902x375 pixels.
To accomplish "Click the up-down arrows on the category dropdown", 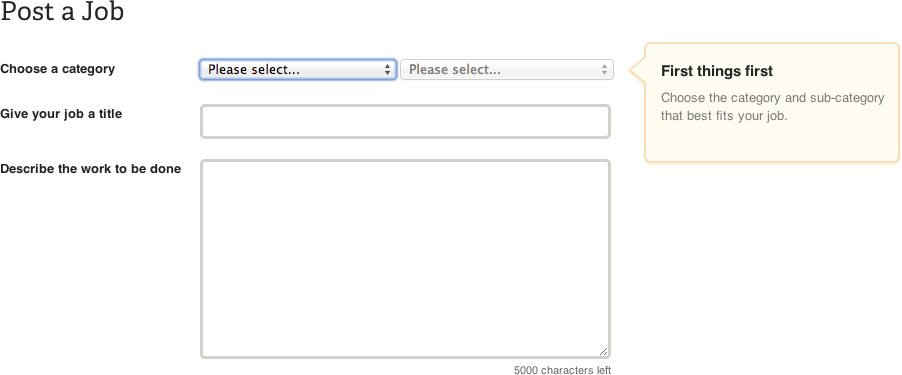I will (388, 70).
